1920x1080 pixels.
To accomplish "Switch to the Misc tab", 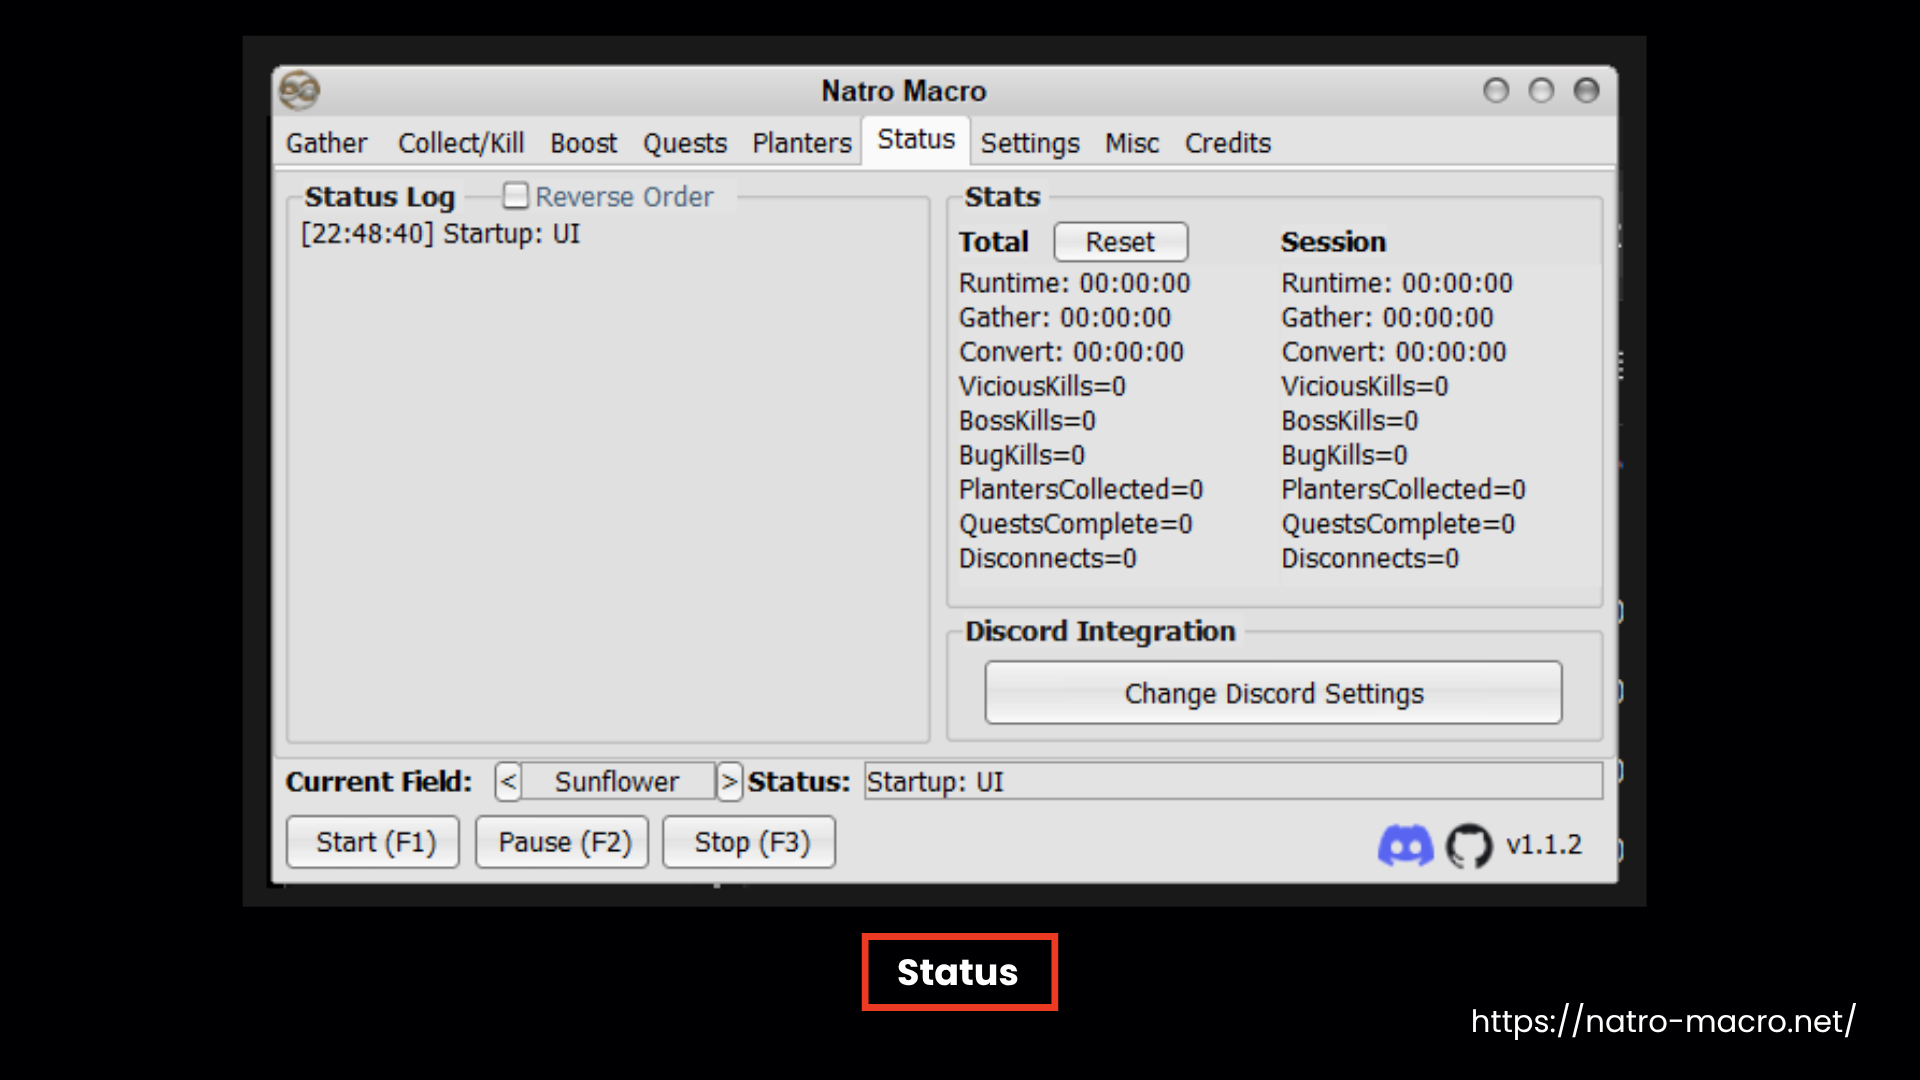I will 1132,143.
